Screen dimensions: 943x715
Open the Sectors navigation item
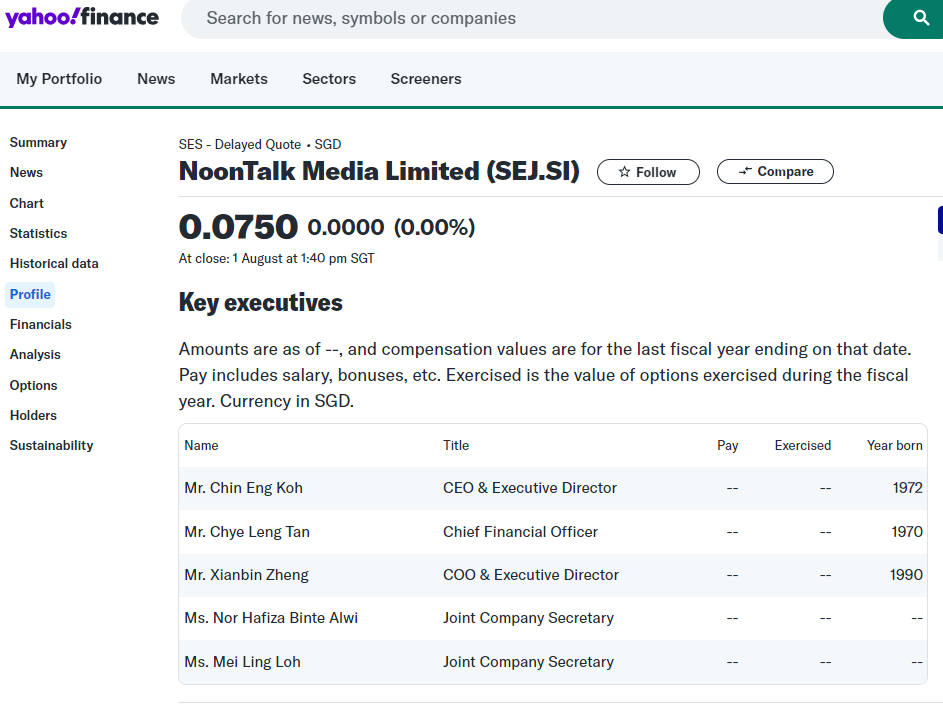(329, 79)
